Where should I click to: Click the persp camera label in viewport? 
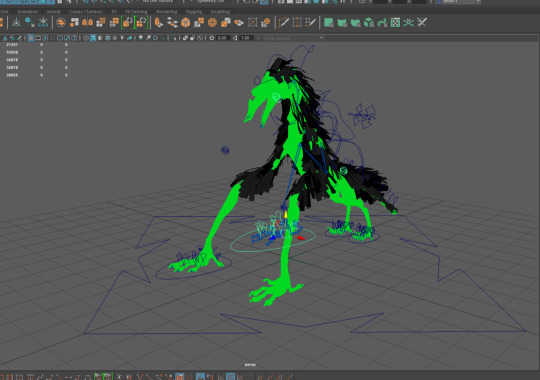250,364
